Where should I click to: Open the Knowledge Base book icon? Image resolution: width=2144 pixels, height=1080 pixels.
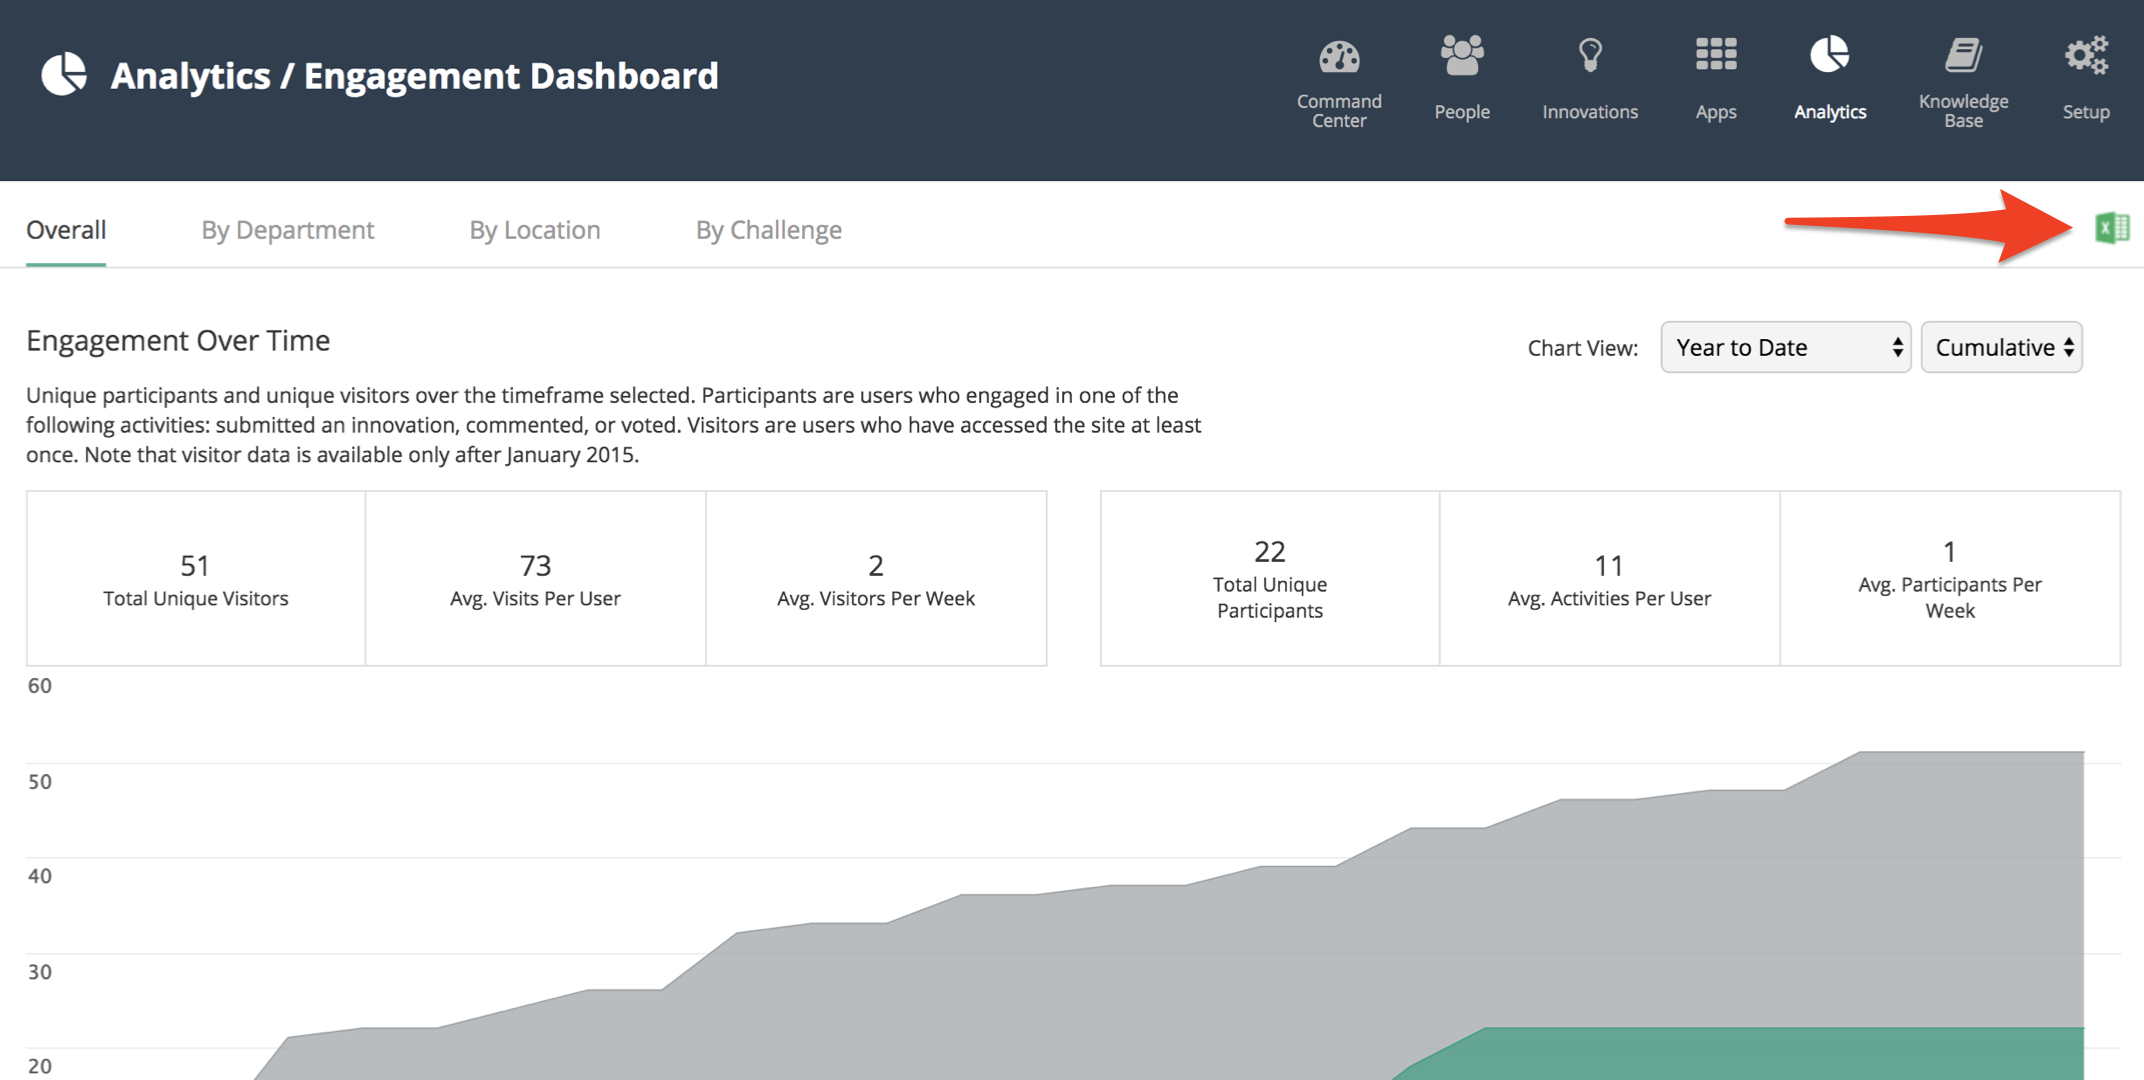coord(1963,55)
